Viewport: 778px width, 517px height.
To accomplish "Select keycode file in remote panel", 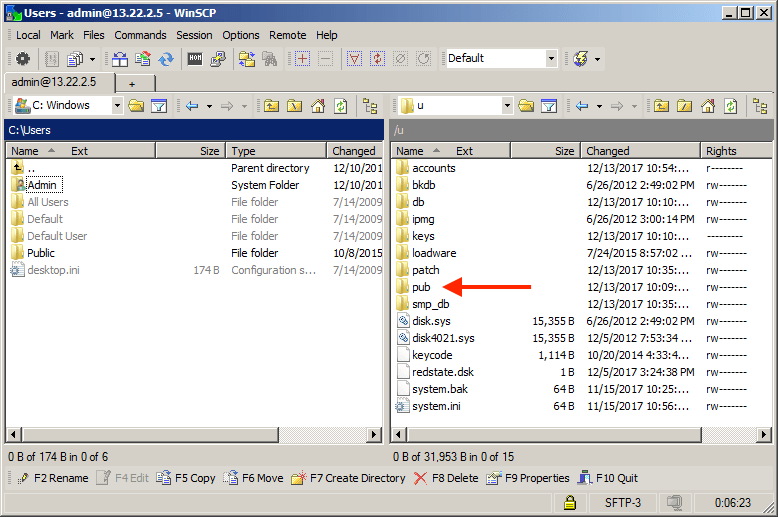I will tap(432, 355).
